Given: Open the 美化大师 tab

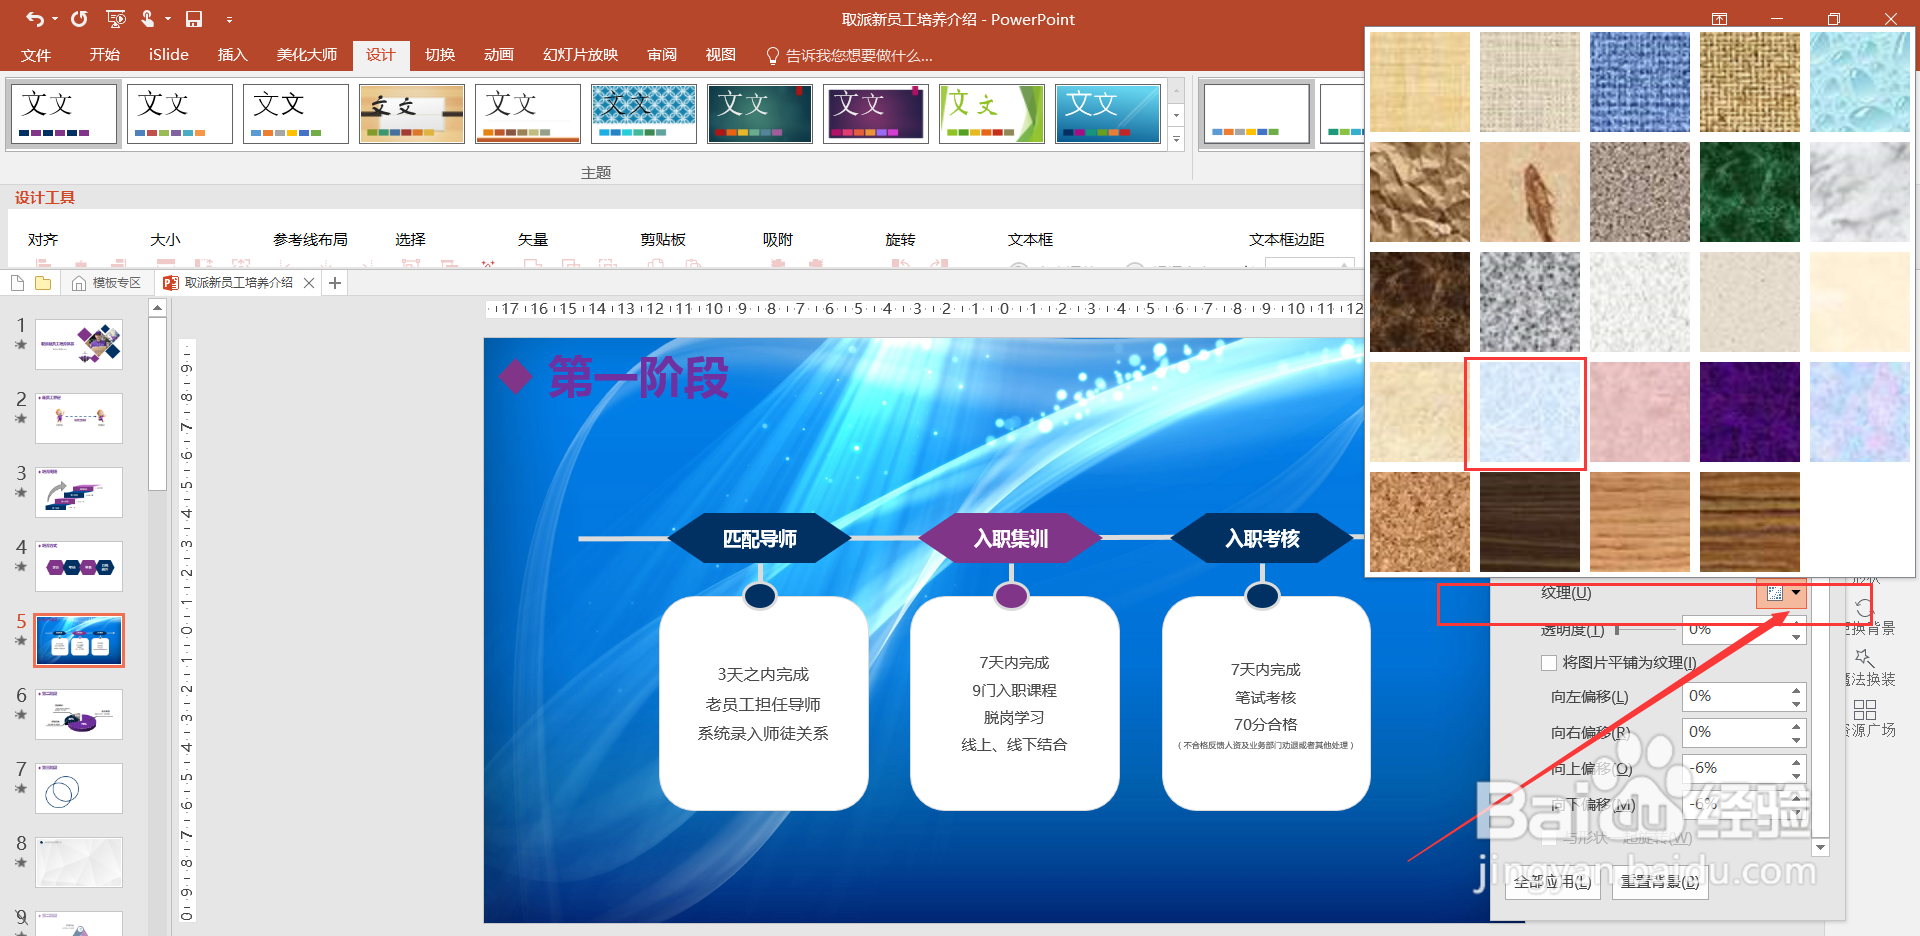Looking at the screenshot, I should coord(306,55).
